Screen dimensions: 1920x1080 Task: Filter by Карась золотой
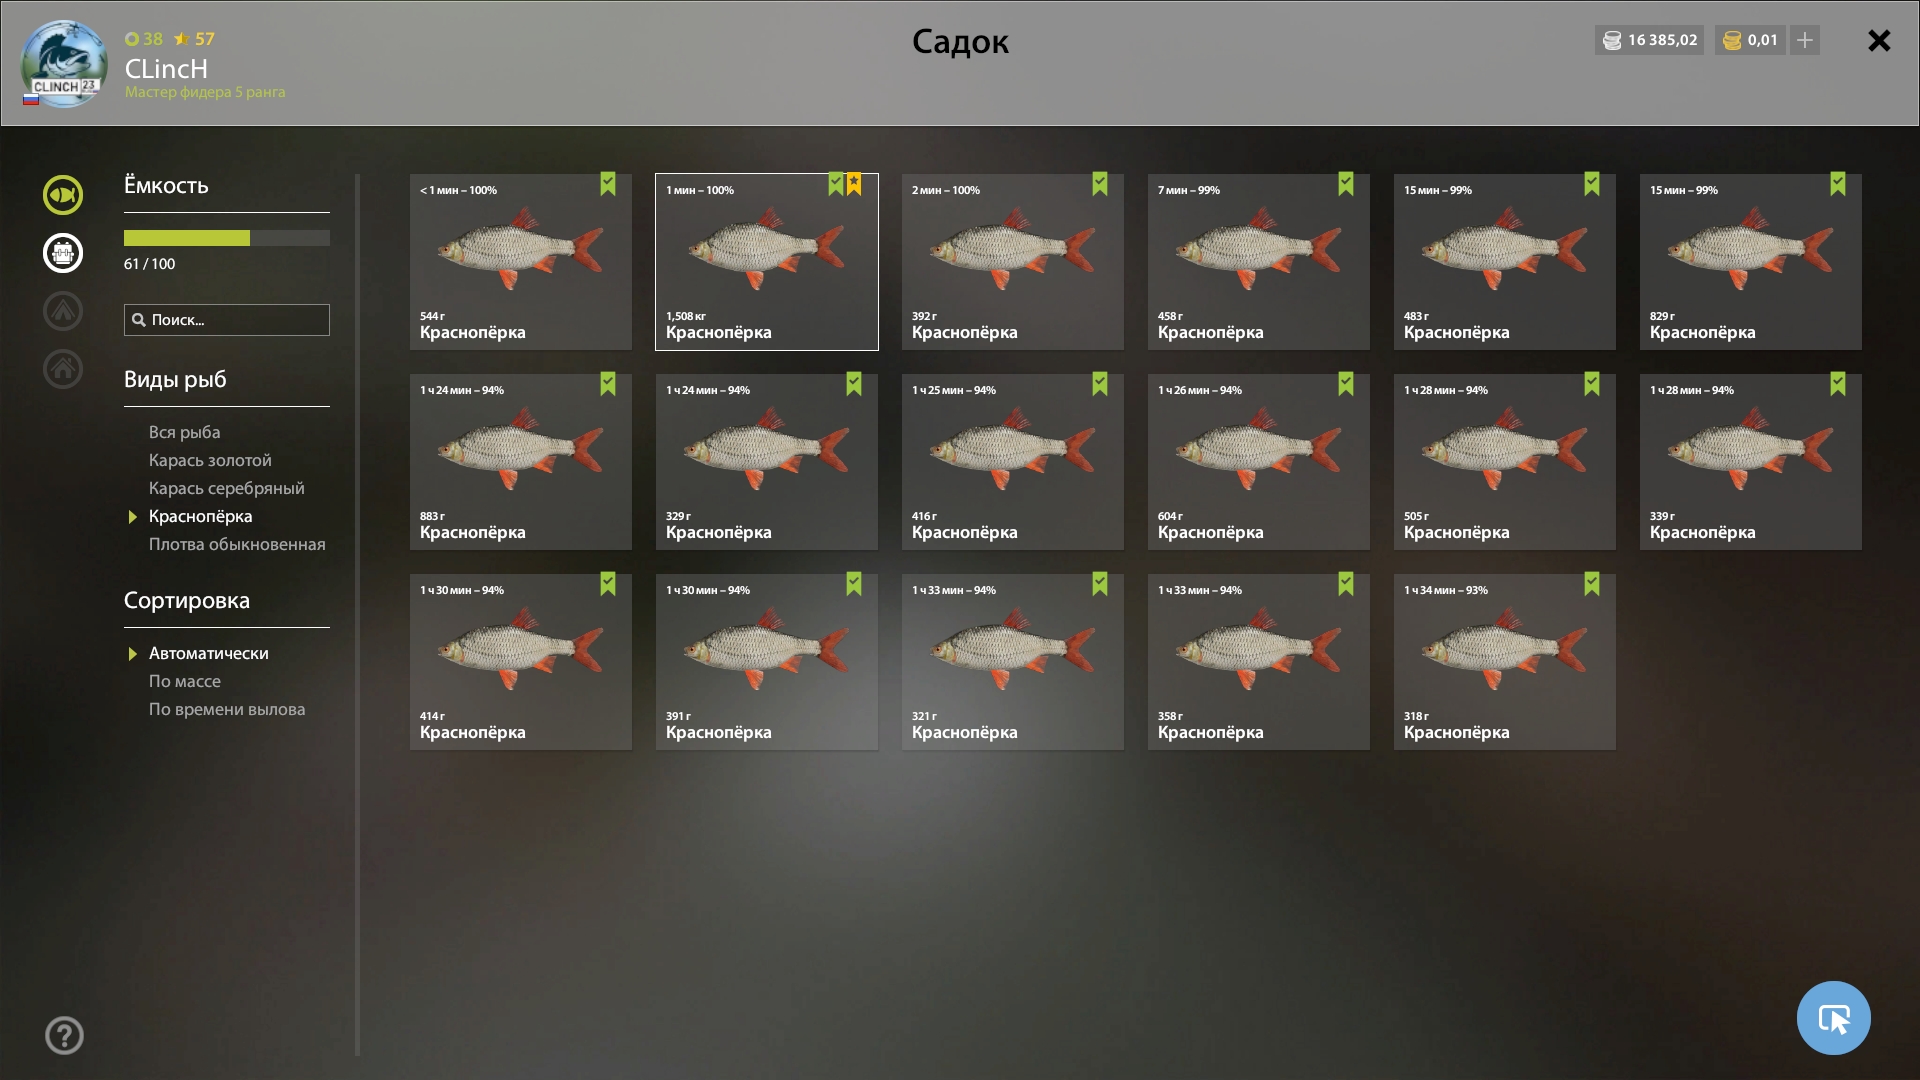point(210,460)
